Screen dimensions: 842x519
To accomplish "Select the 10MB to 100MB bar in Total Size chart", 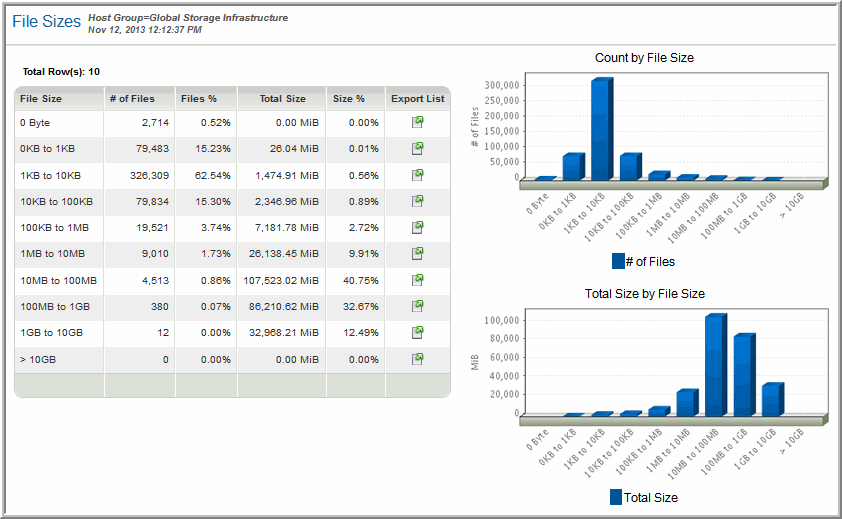I will [x=715, y=365].
